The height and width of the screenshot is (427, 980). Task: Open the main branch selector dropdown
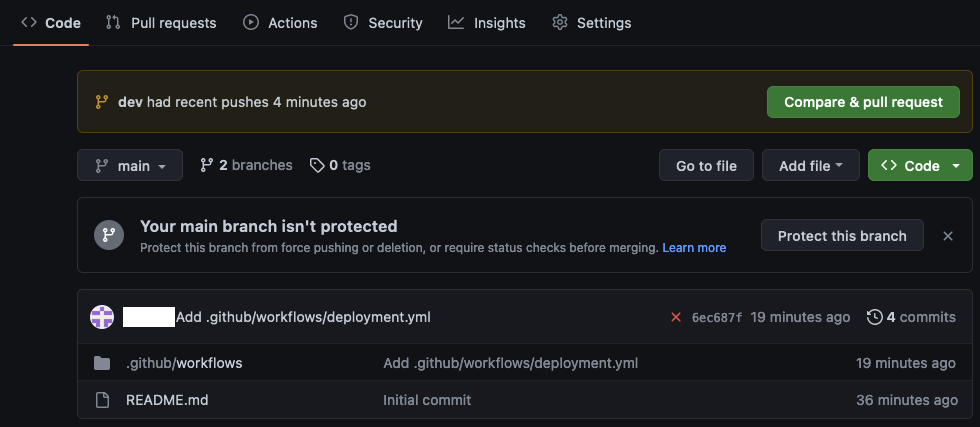[x=130, y=166]
